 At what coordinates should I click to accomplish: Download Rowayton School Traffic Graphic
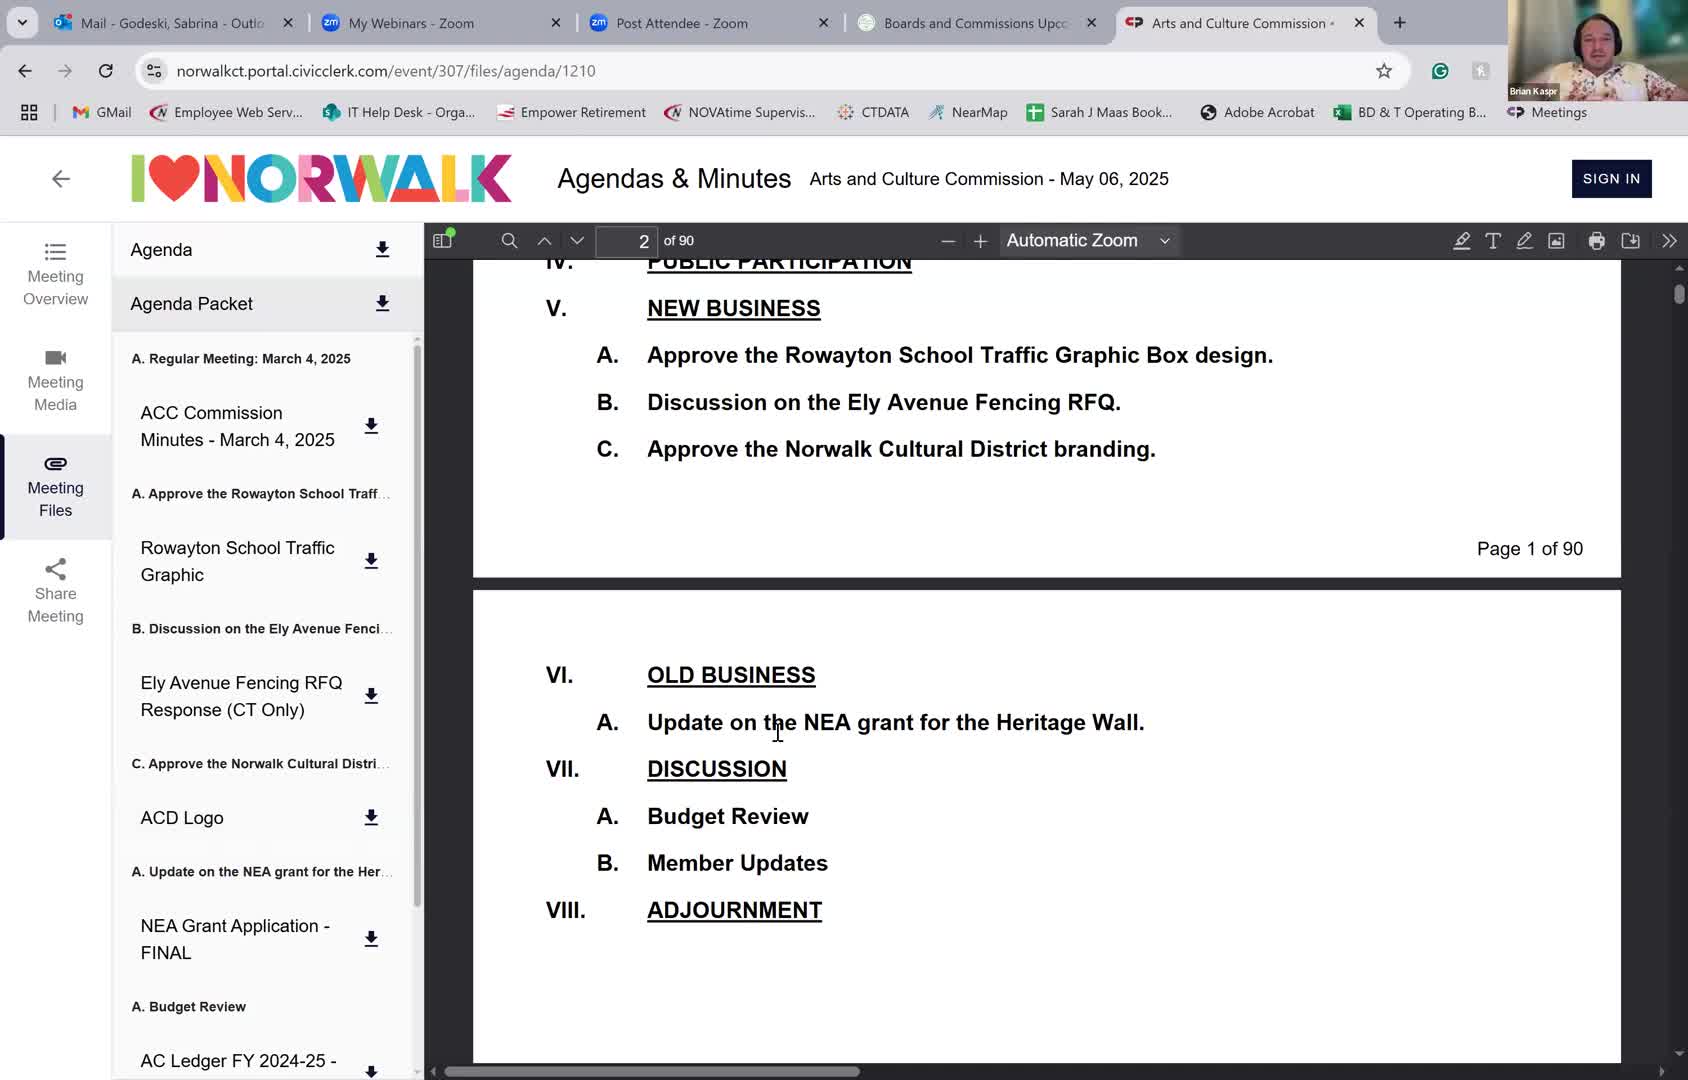[371, 561]
